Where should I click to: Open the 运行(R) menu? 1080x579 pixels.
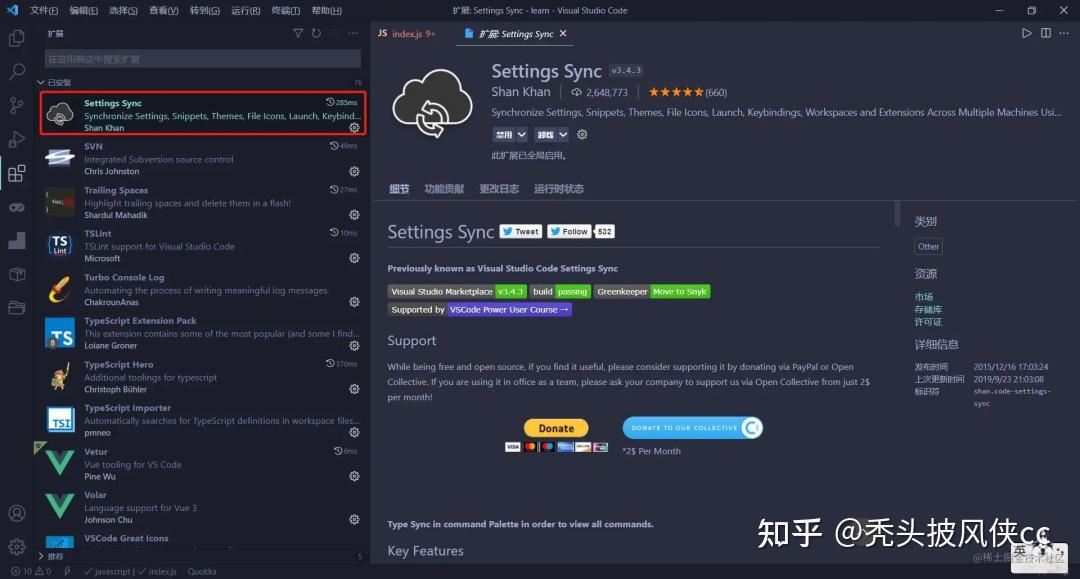point(245,10)
